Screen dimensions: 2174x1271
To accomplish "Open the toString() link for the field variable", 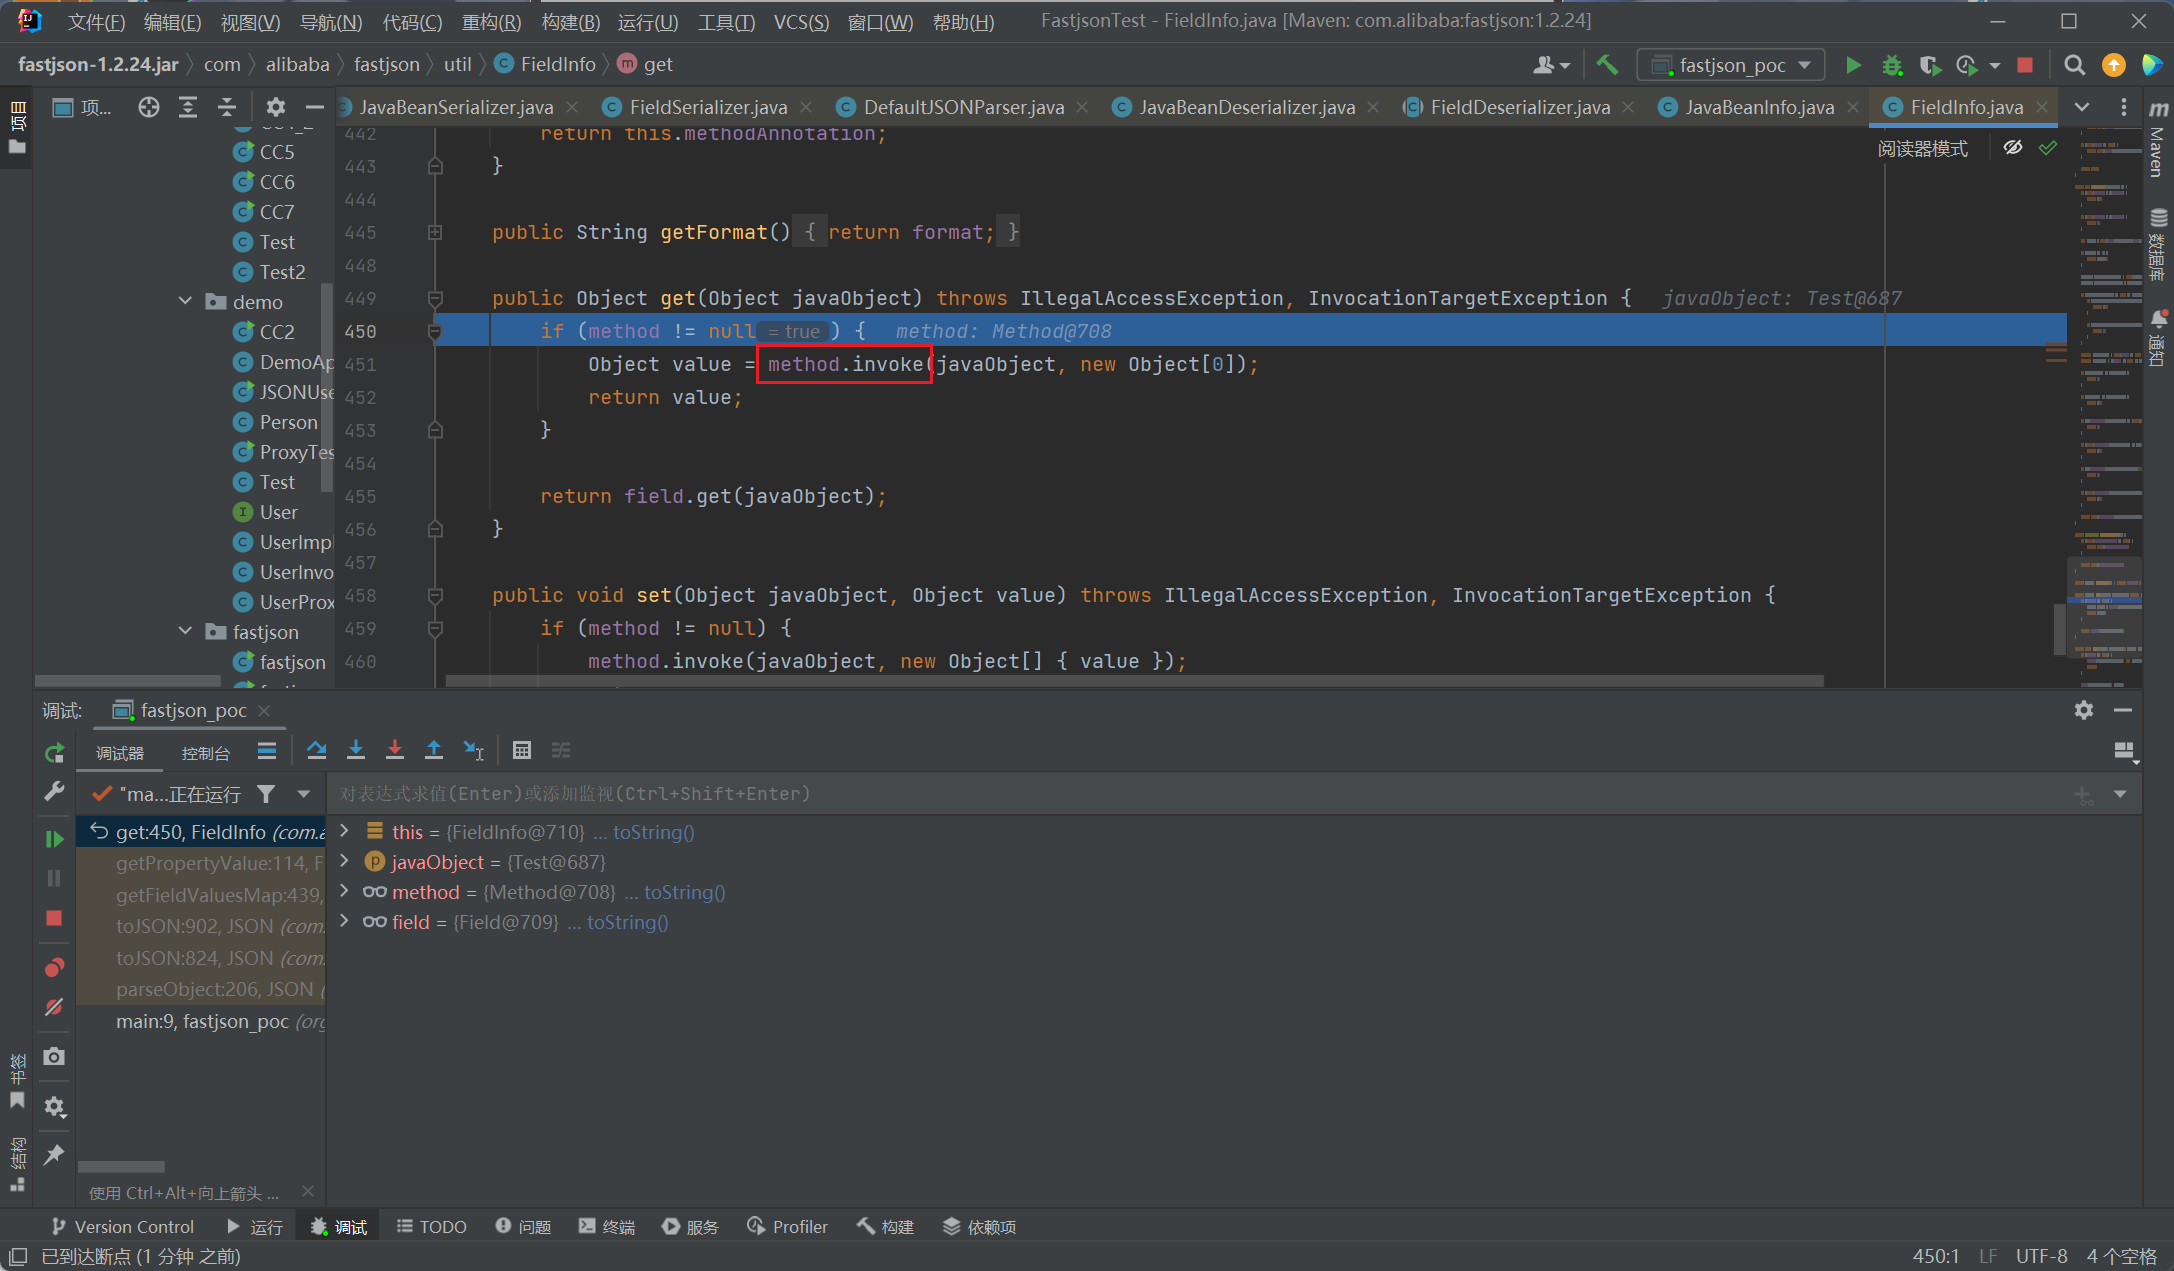I will coord(627,922).
